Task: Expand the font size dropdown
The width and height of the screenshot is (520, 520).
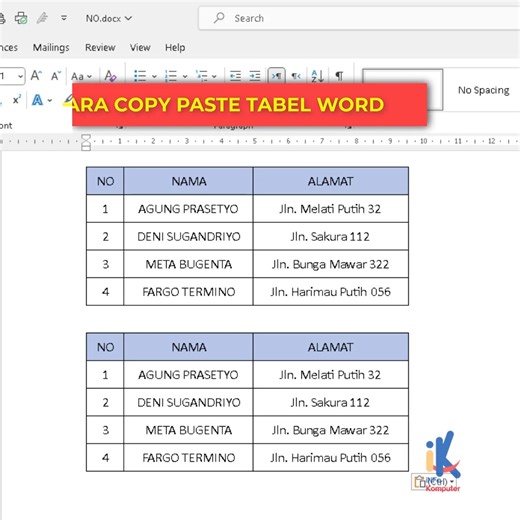Action: pyautogui.click(x=21, y=76)
